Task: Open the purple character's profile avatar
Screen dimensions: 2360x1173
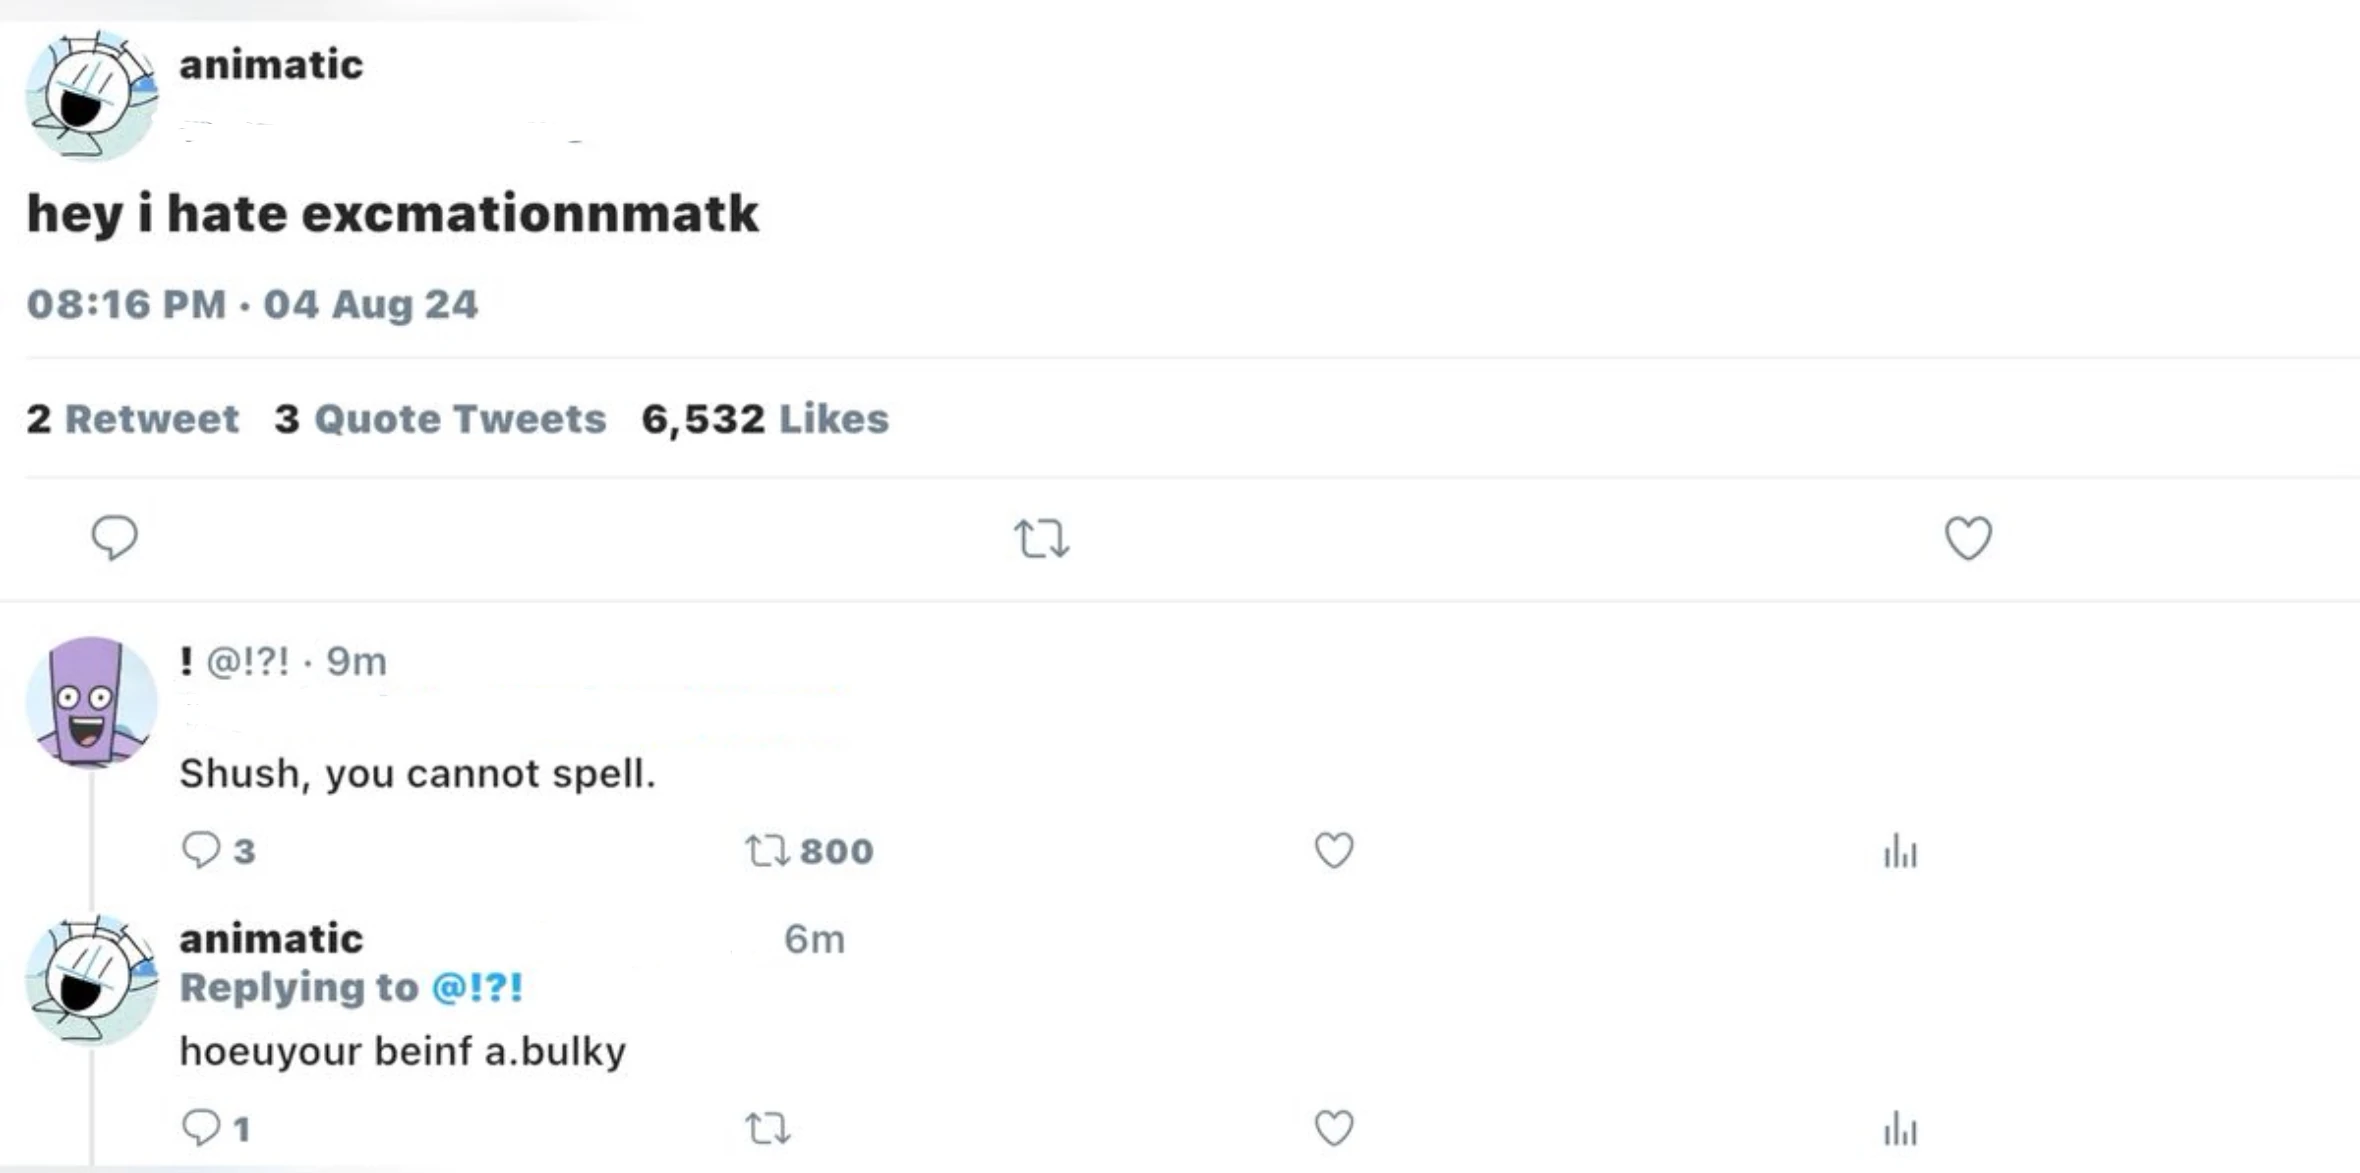Action: pyautogui.click(x=91, y=702)
